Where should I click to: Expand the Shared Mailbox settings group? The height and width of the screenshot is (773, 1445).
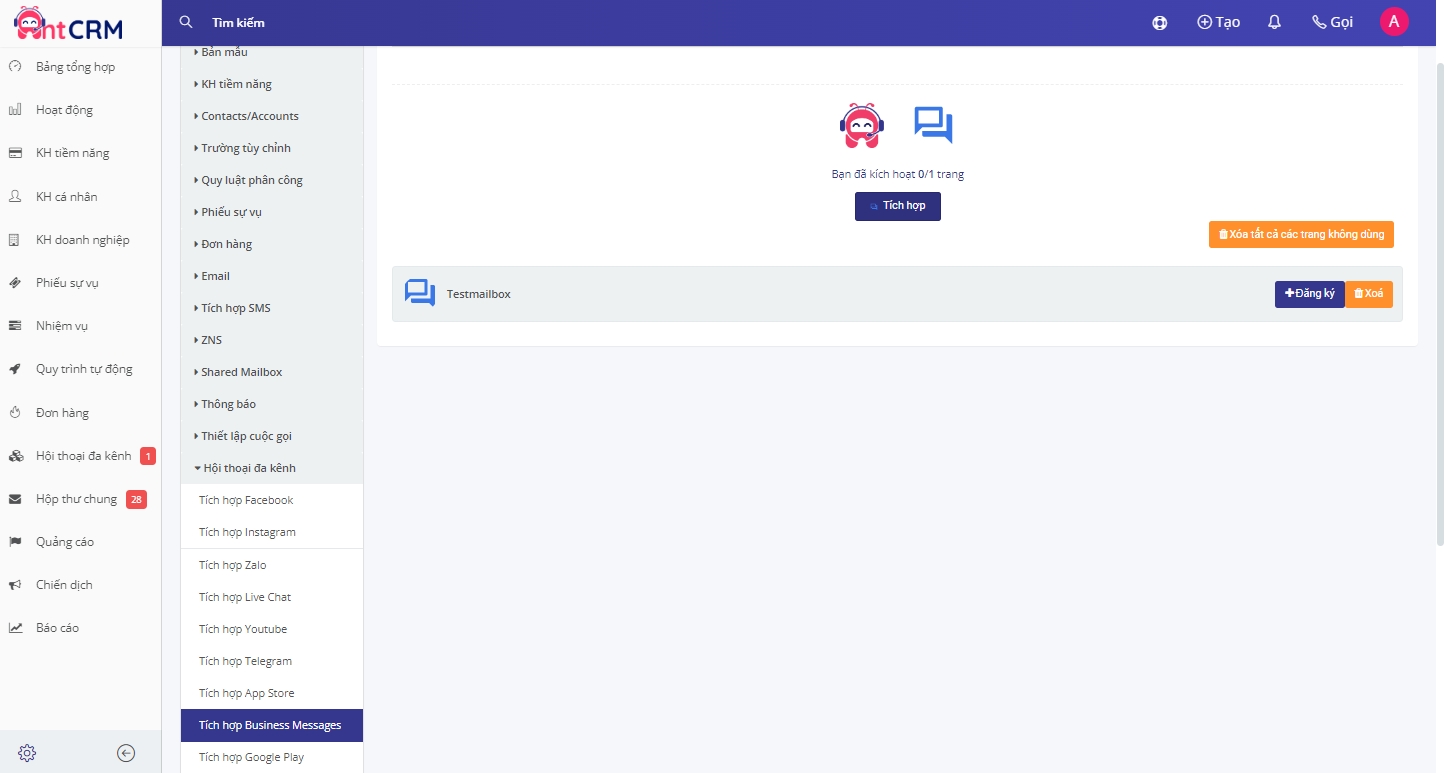[241, 372]
